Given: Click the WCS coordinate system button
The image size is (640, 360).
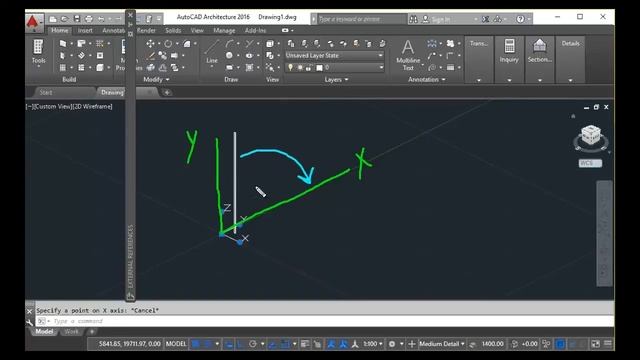Looking at the screenshot, I should (x=590, y=163).
